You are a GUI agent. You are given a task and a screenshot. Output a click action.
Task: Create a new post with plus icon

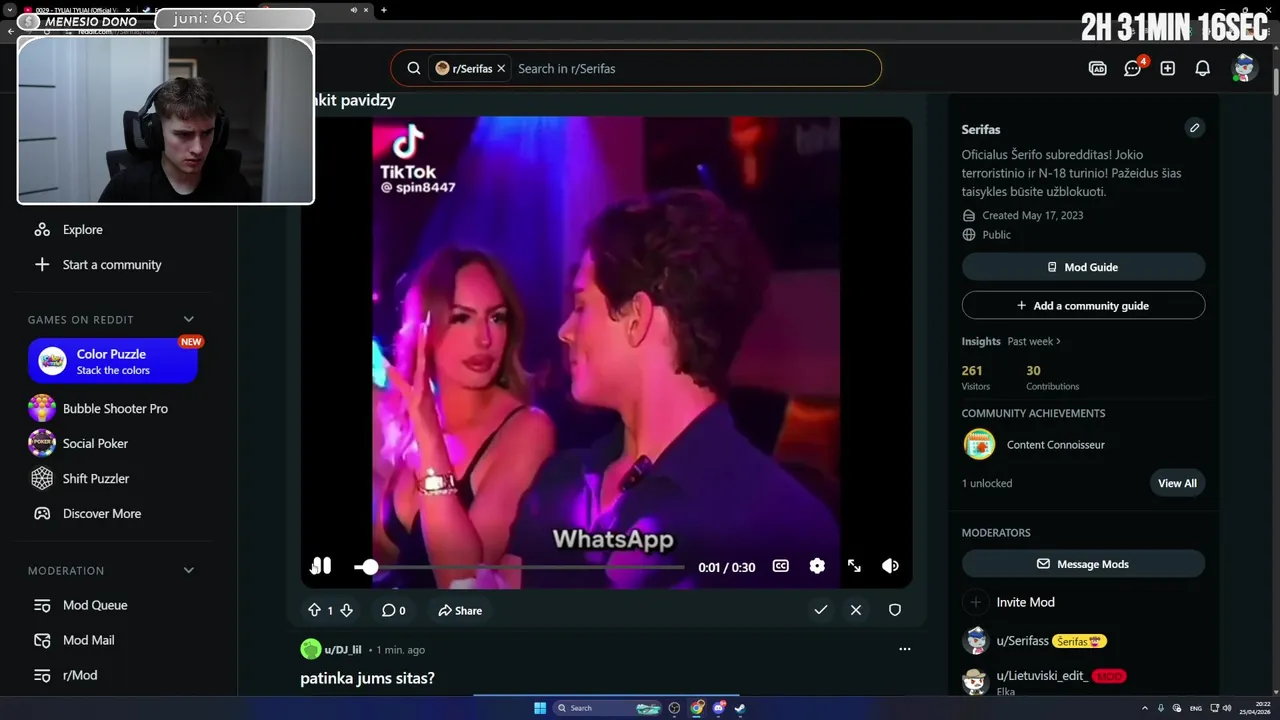(x=1167, y=68)
